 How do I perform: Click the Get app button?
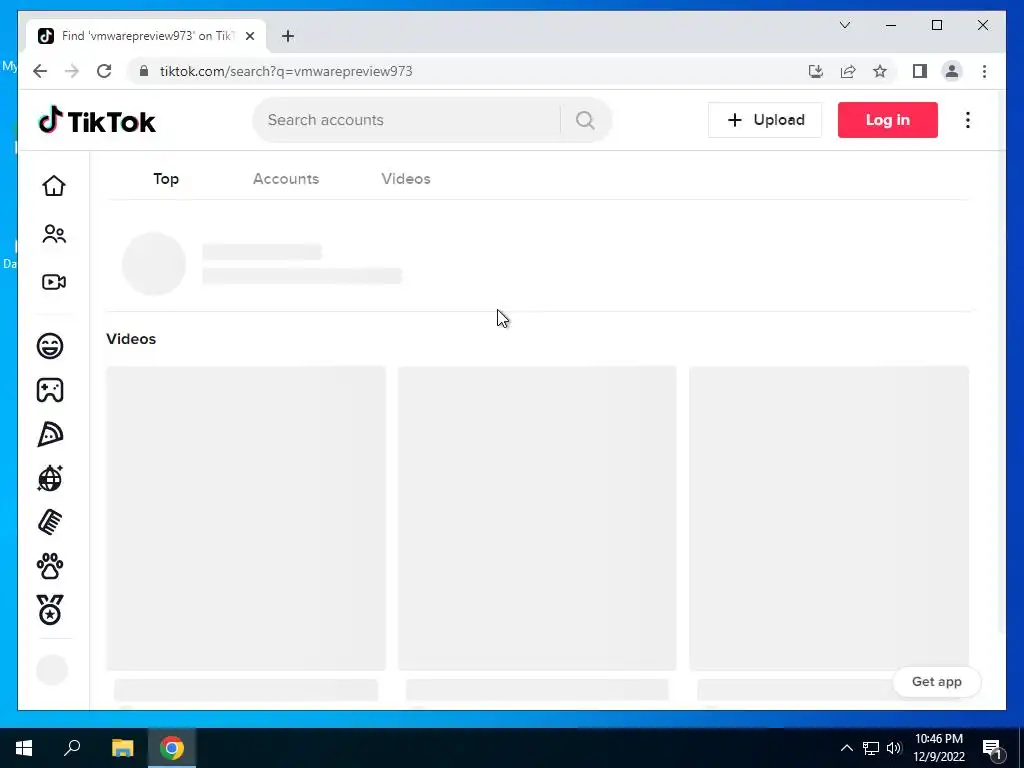click(x=936, y=681)
